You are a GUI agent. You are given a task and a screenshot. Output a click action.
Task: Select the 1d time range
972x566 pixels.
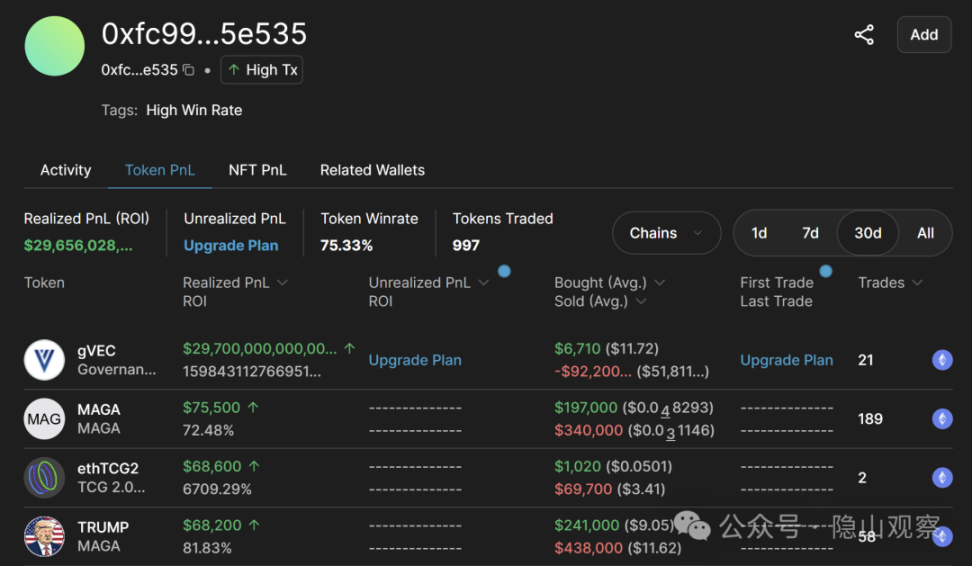pos(759,233)
